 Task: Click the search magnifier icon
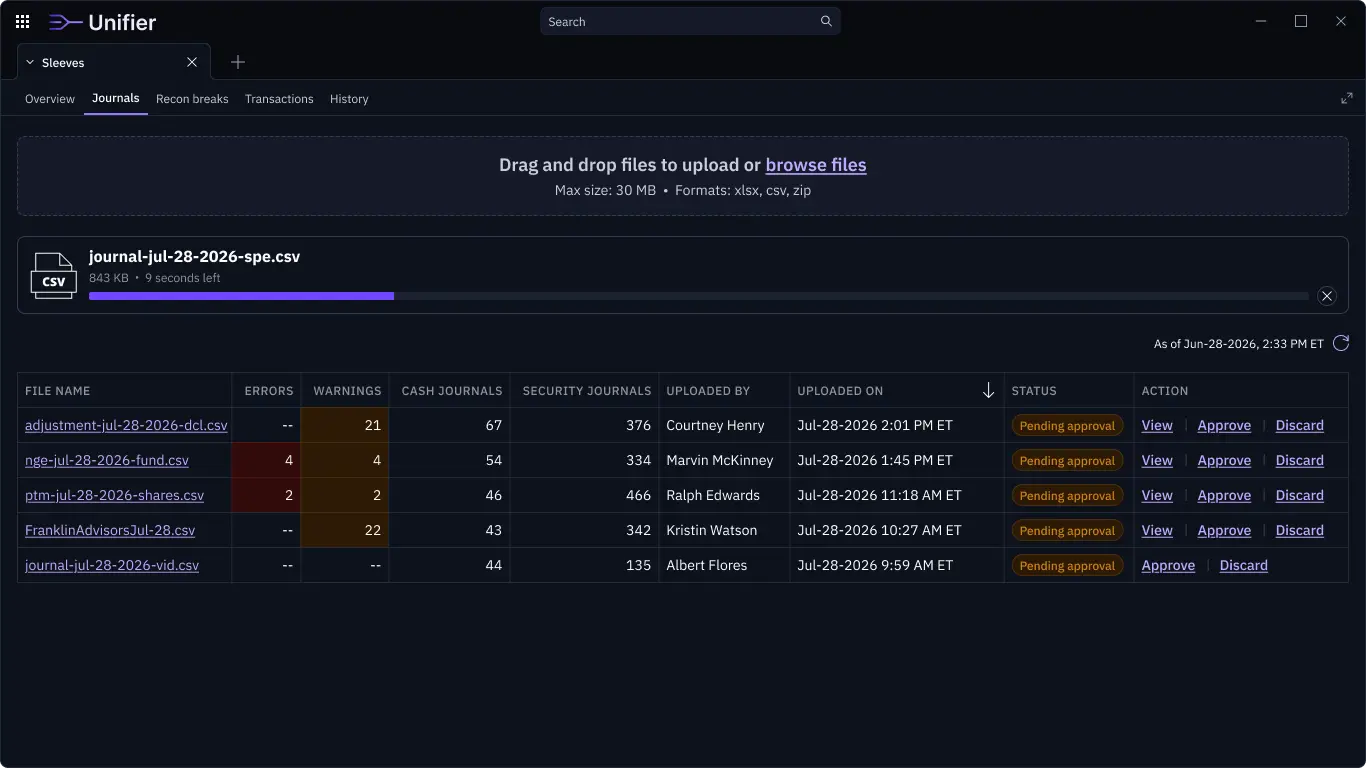(826, 21)
